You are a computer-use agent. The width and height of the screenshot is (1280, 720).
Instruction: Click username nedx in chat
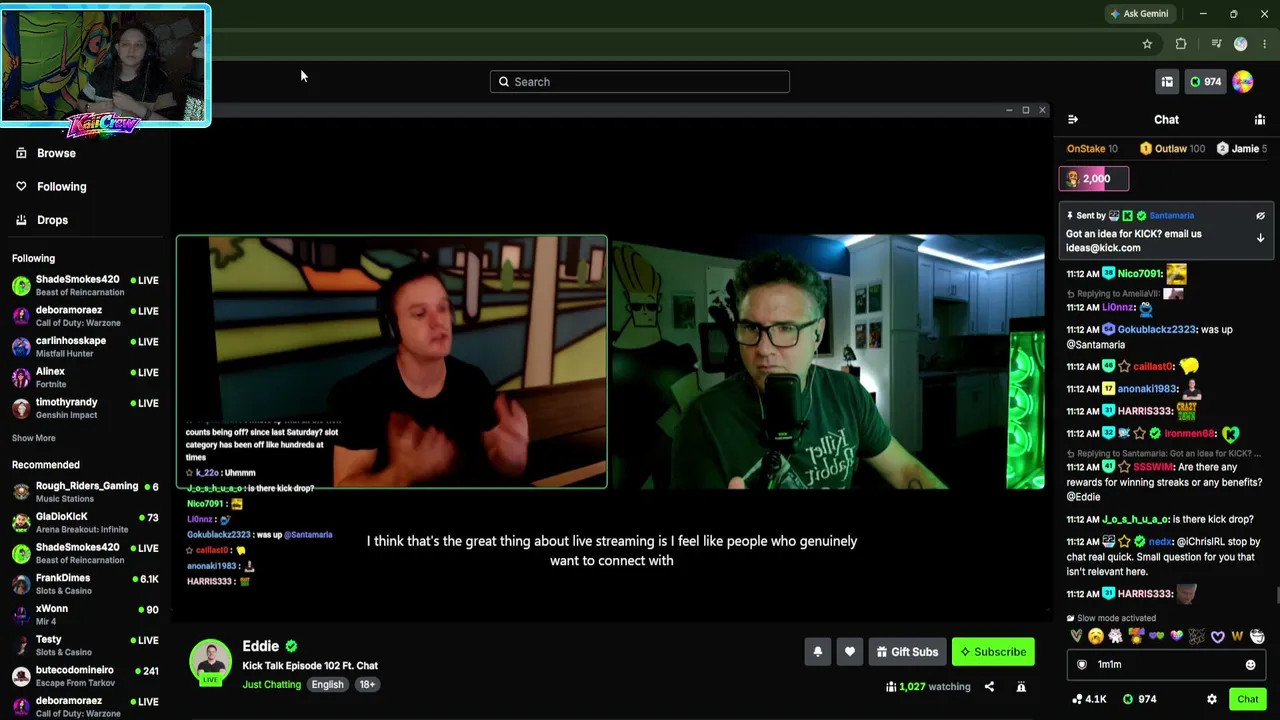[x=1160, y=542]
